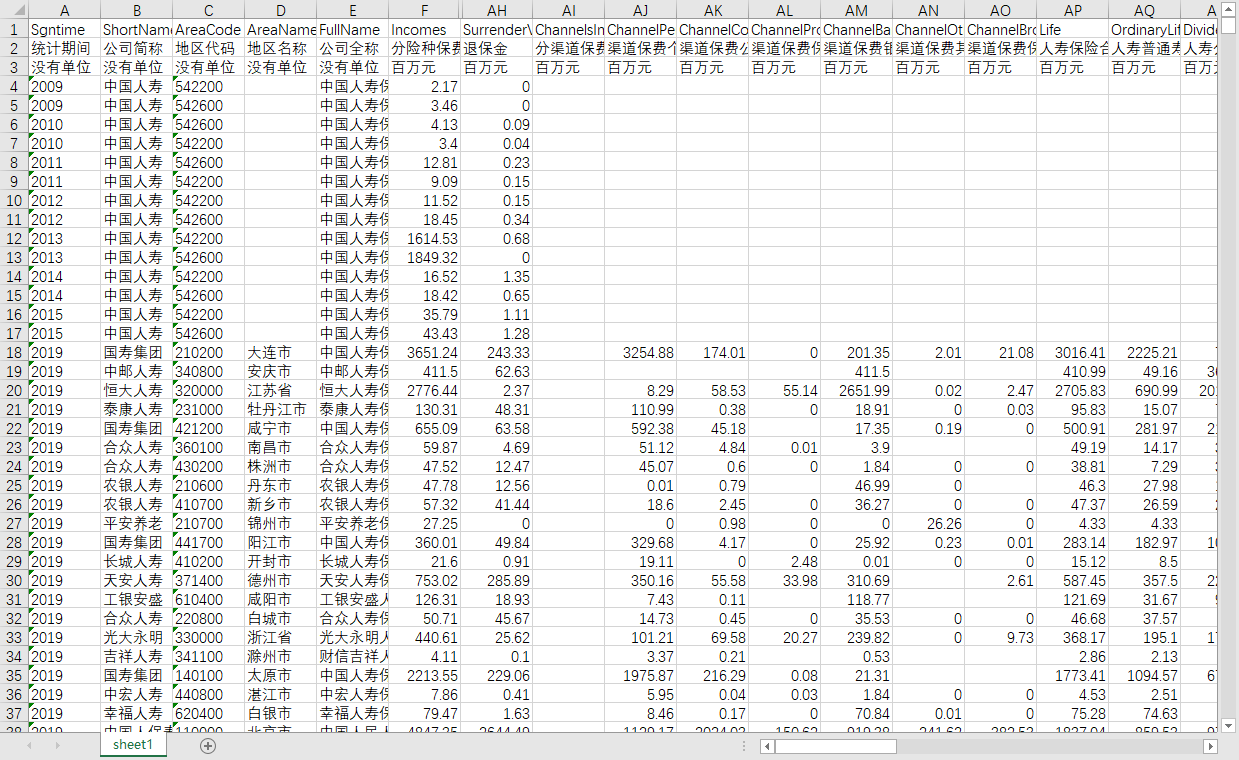The height and width of the screenshot is (760, 1239).
Task: Select the '统计期间' cell
Action: (x=65, y=48)
